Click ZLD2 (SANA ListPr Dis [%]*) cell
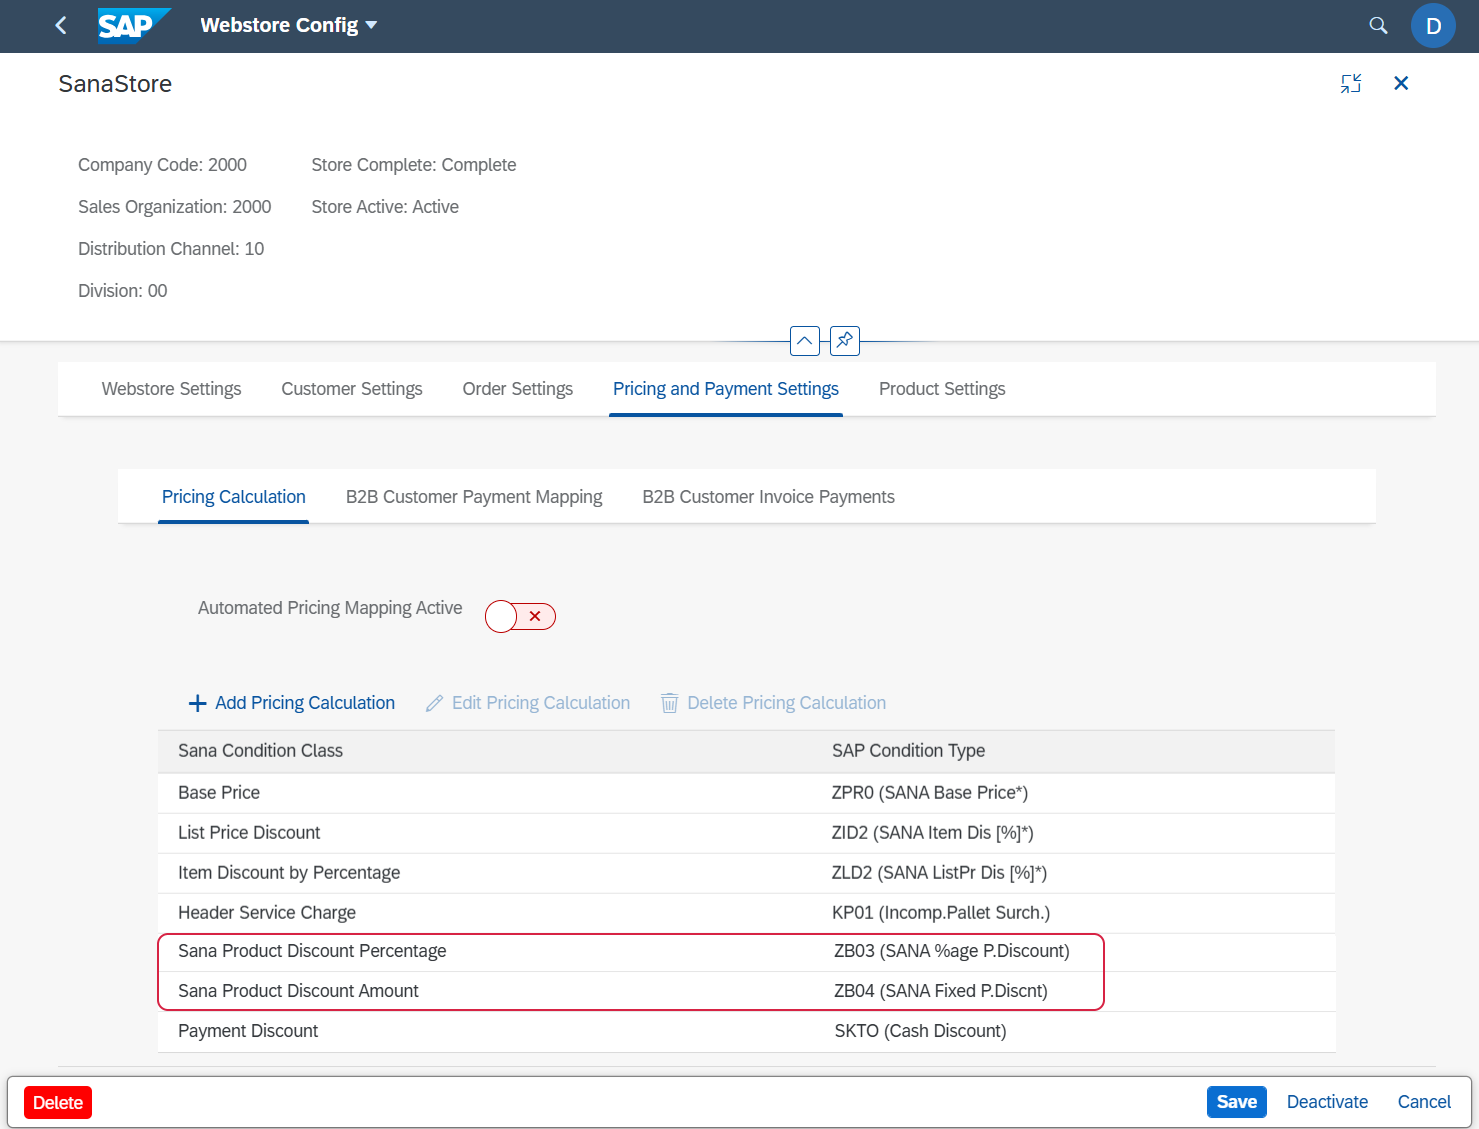1479x1129 pixels. click(939, 873)
